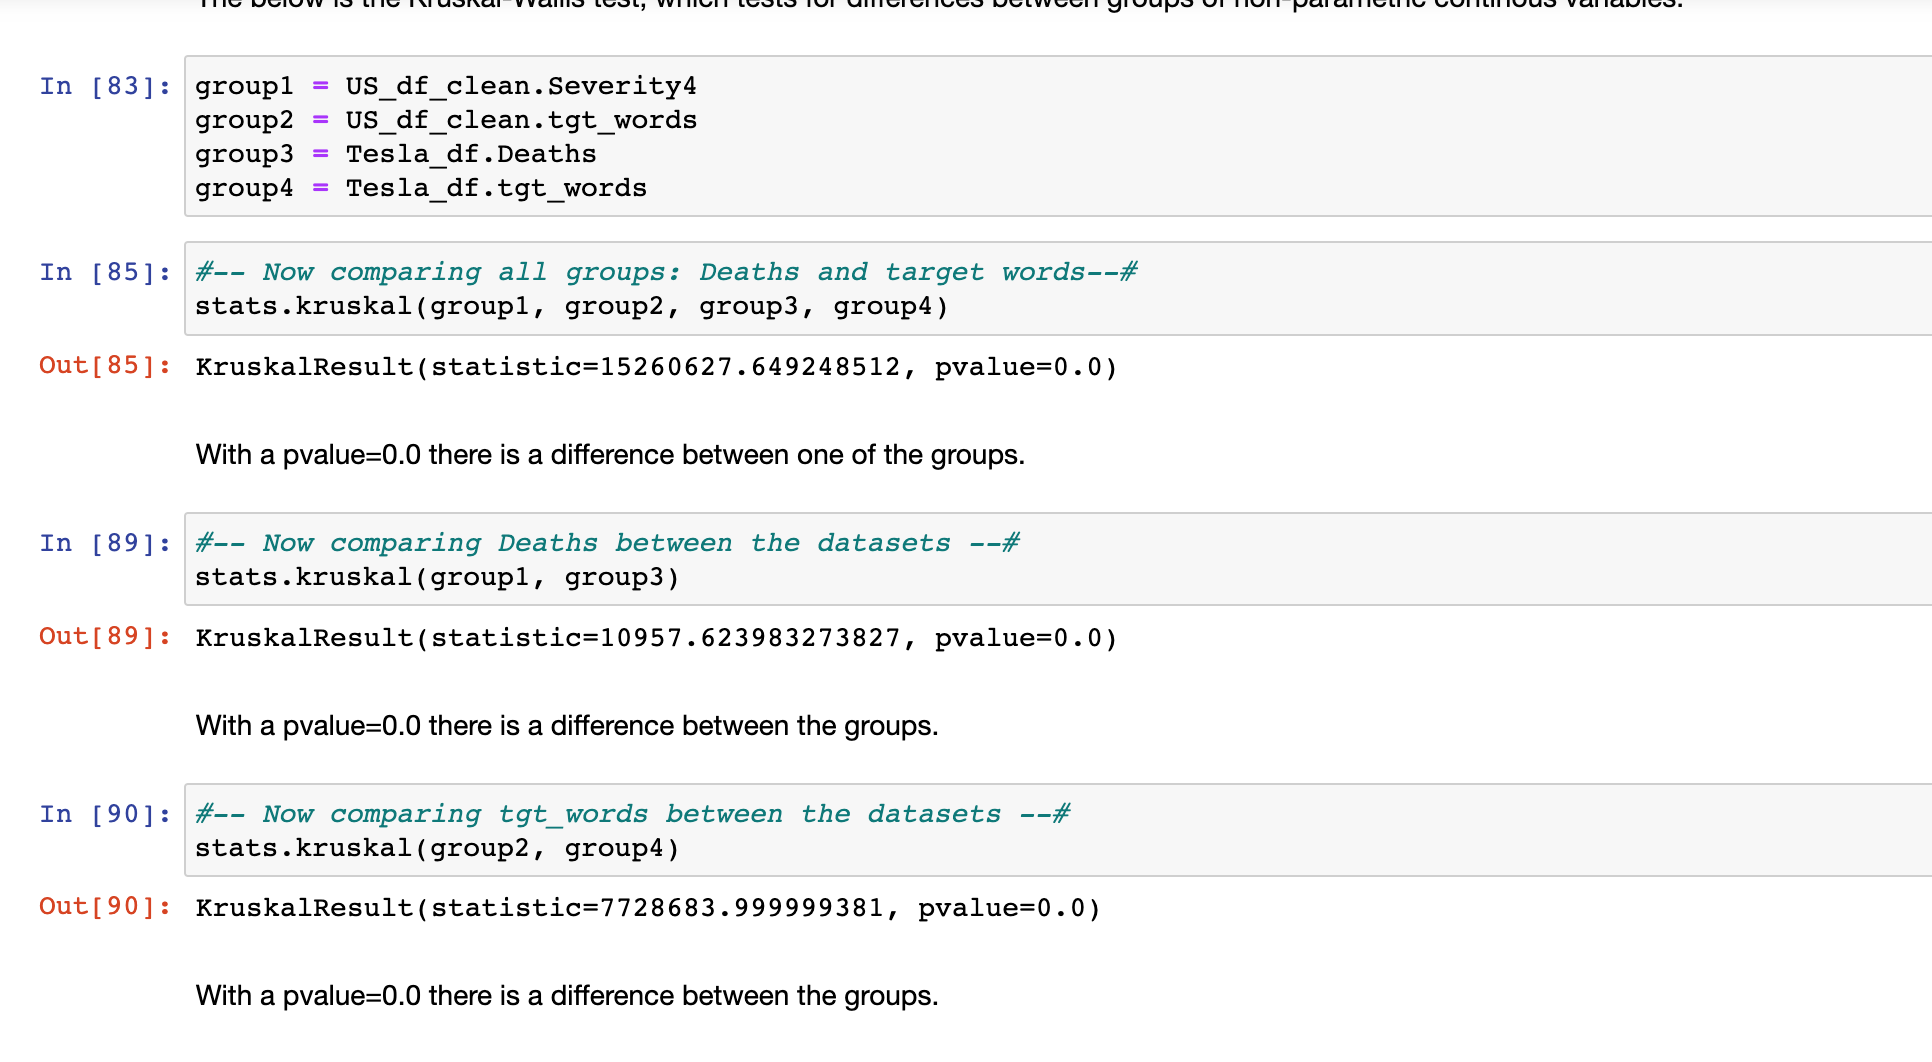Viewport: 1932px width, 1062px height.
Task: Click the 'comparing Deaths between the datasets' comment
Action: pyautogui.click(x=607, y=543)
